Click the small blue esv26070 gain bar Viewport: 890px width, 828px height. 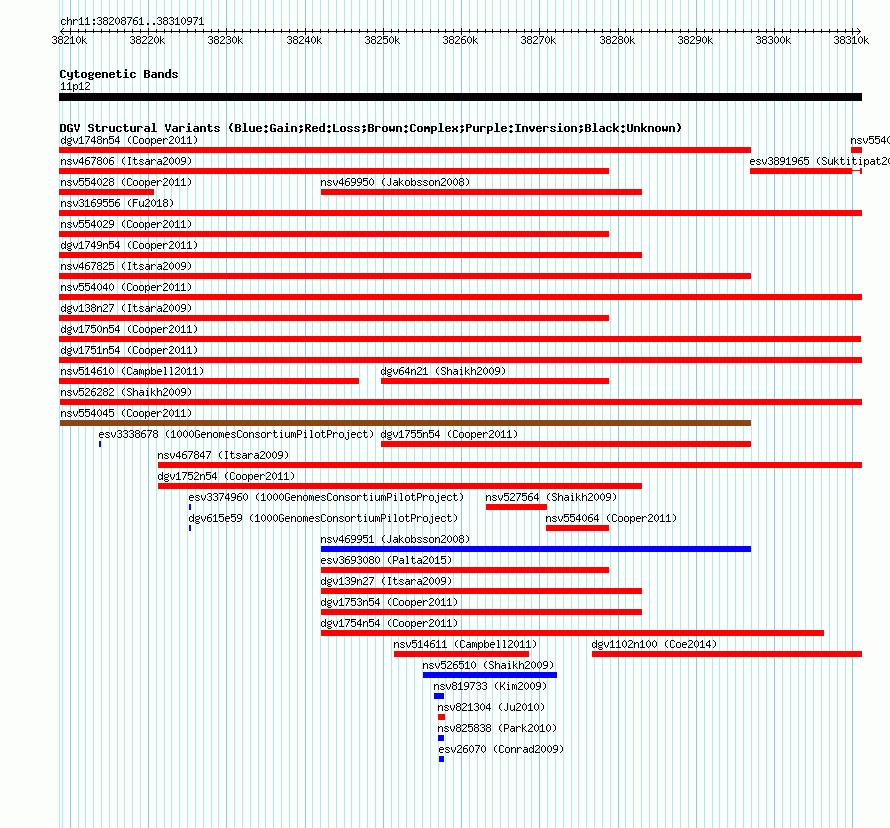[442, 759]
